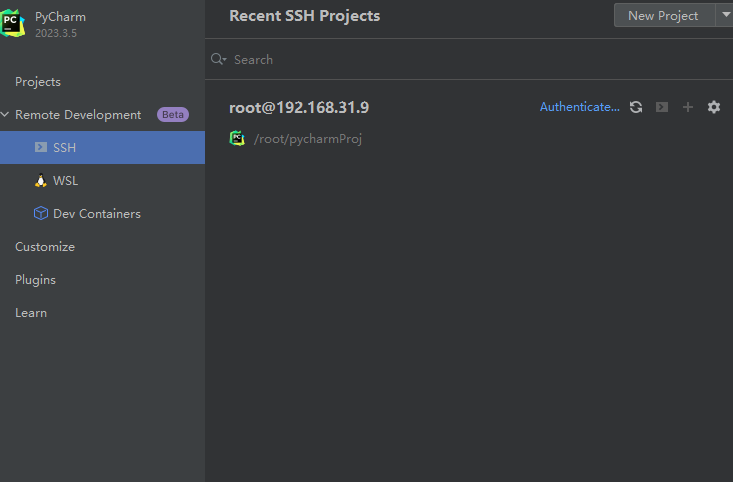Image resolution: width=733 pixels, height=482 pixels.
Task: Click the refresh icon beside Authenticate
Action: point(636,107)
